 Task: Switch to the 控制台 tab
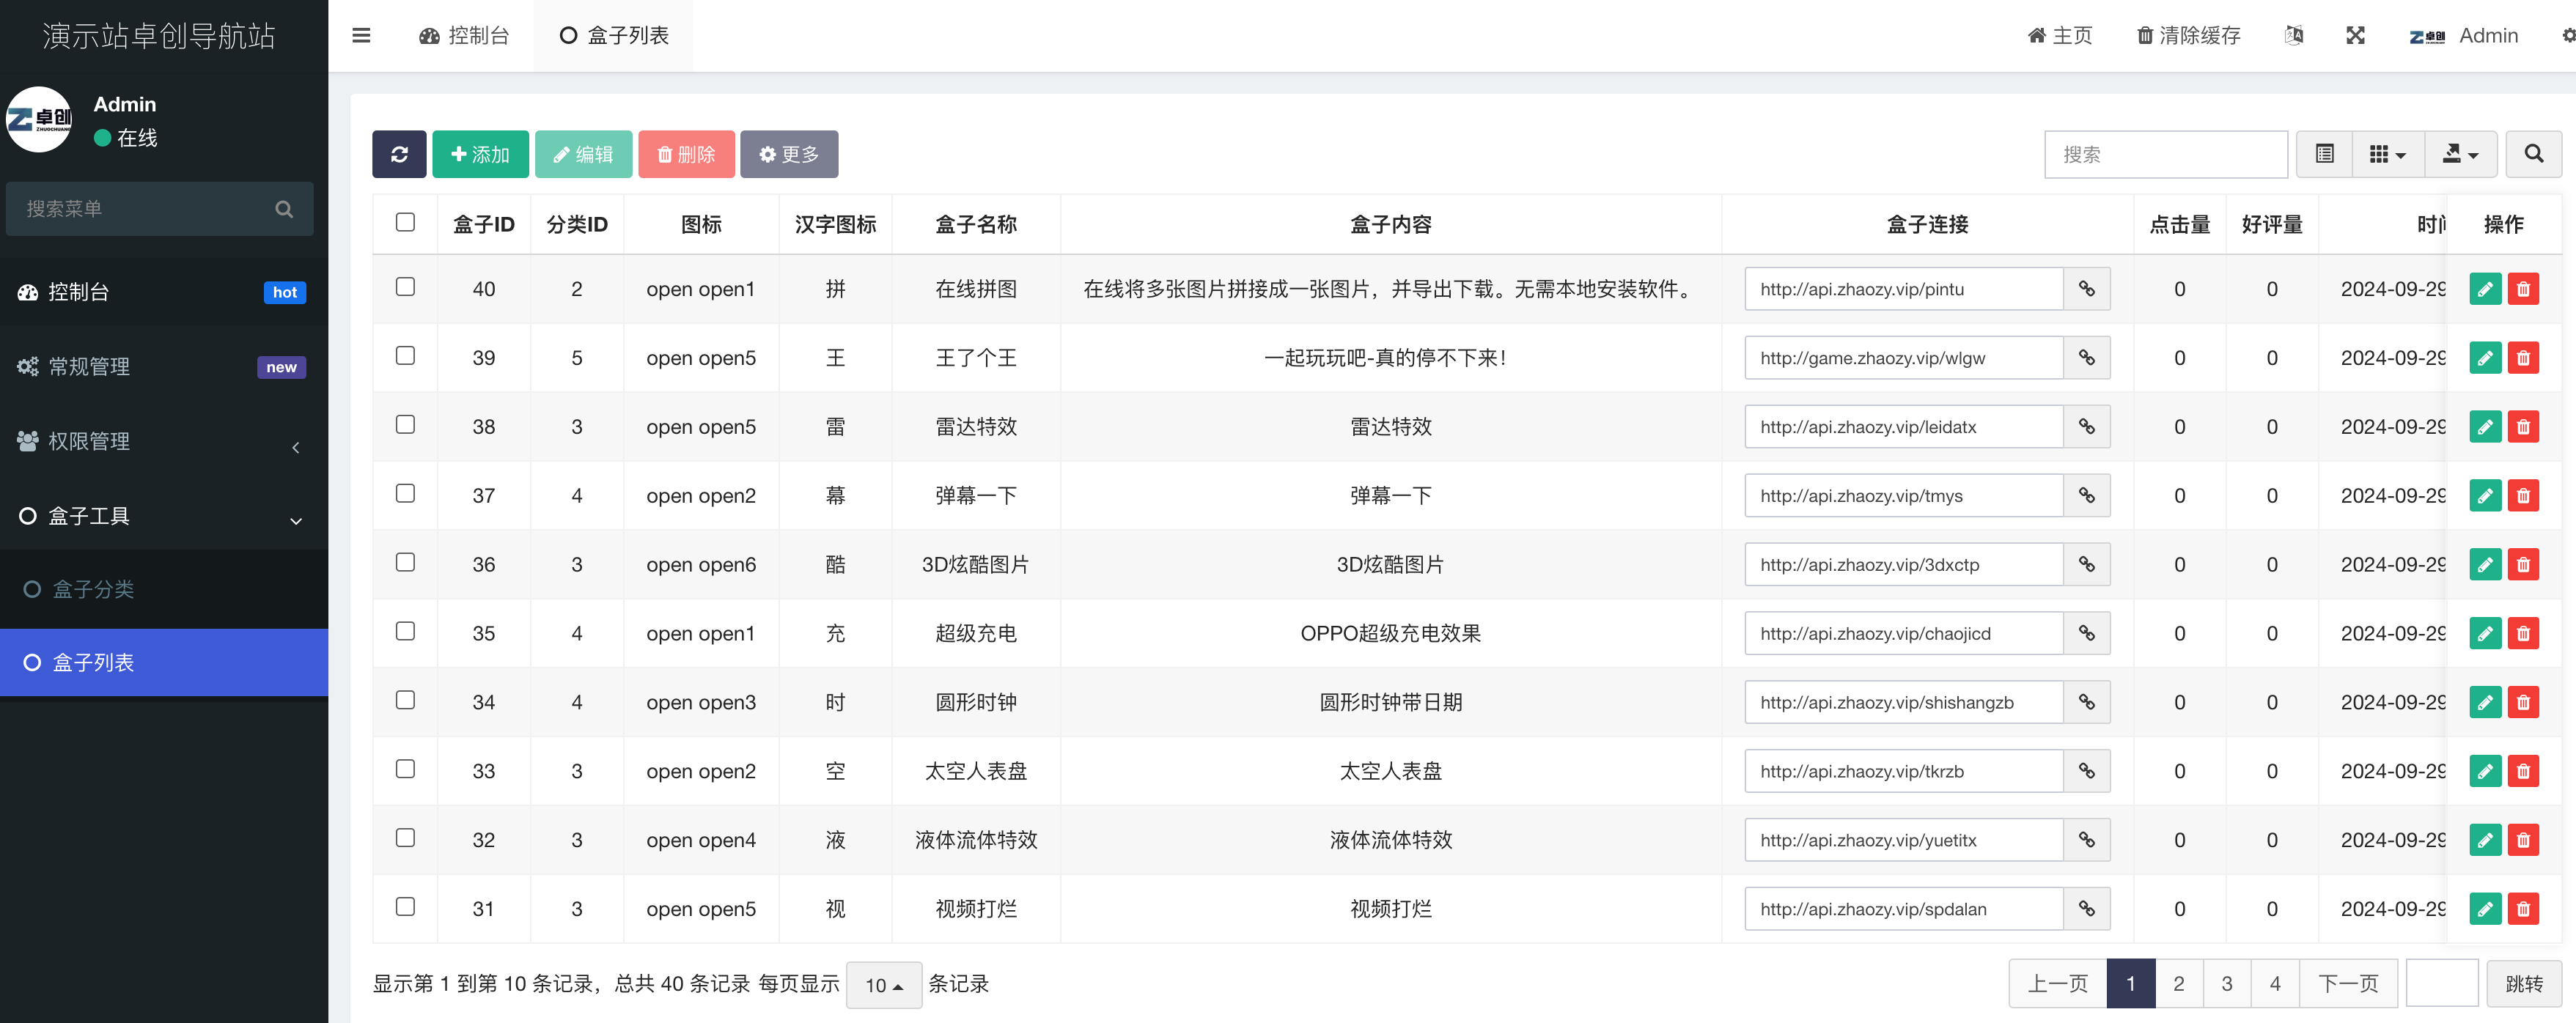[464, 36]
